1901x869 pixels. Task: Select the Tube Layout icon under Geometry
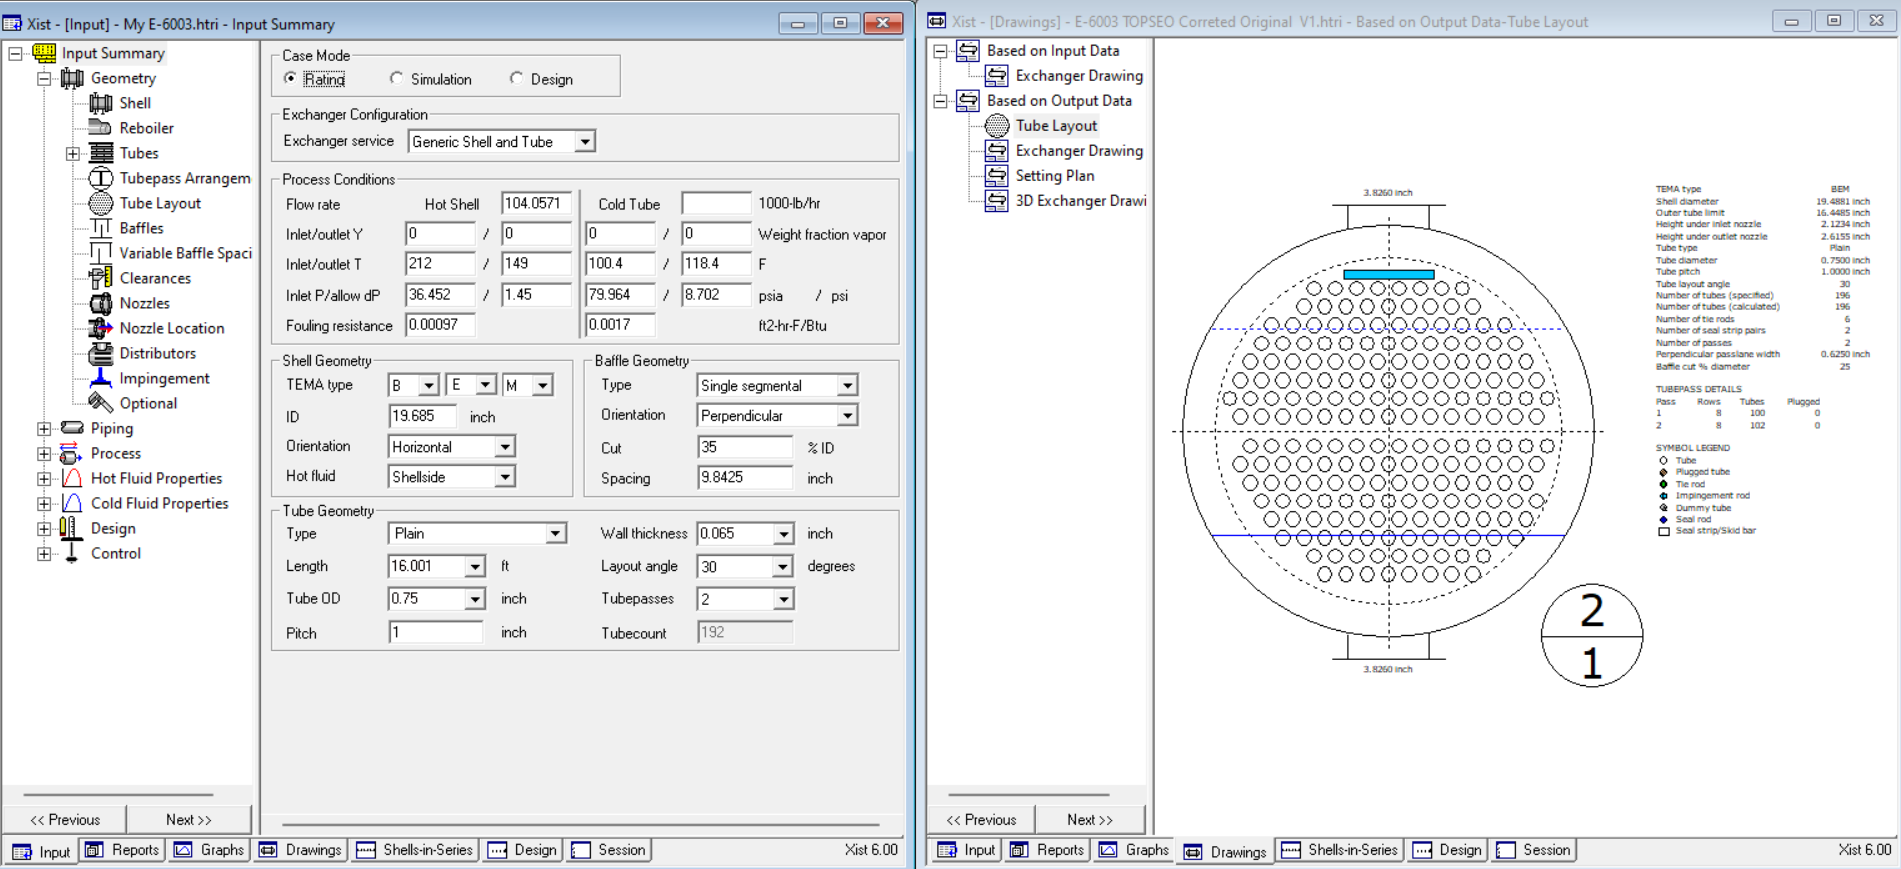(100, 203)
